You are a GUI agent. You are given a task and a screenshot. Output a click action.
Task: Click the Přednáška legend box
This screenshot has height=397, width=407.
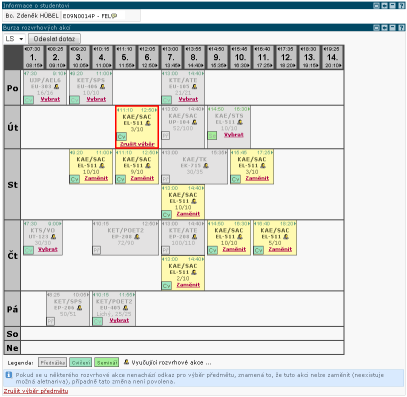(52, 362)
